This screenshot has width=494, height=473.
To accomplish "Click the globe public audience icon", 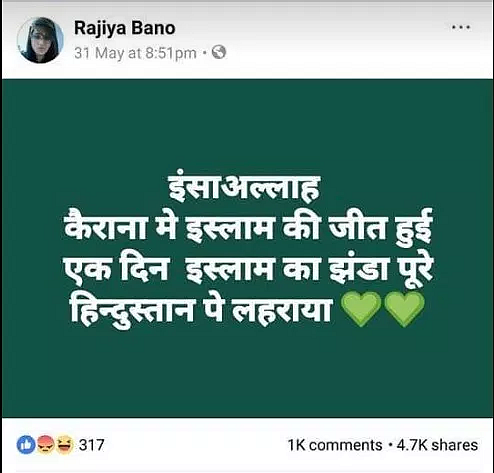I will pos(219,52).
